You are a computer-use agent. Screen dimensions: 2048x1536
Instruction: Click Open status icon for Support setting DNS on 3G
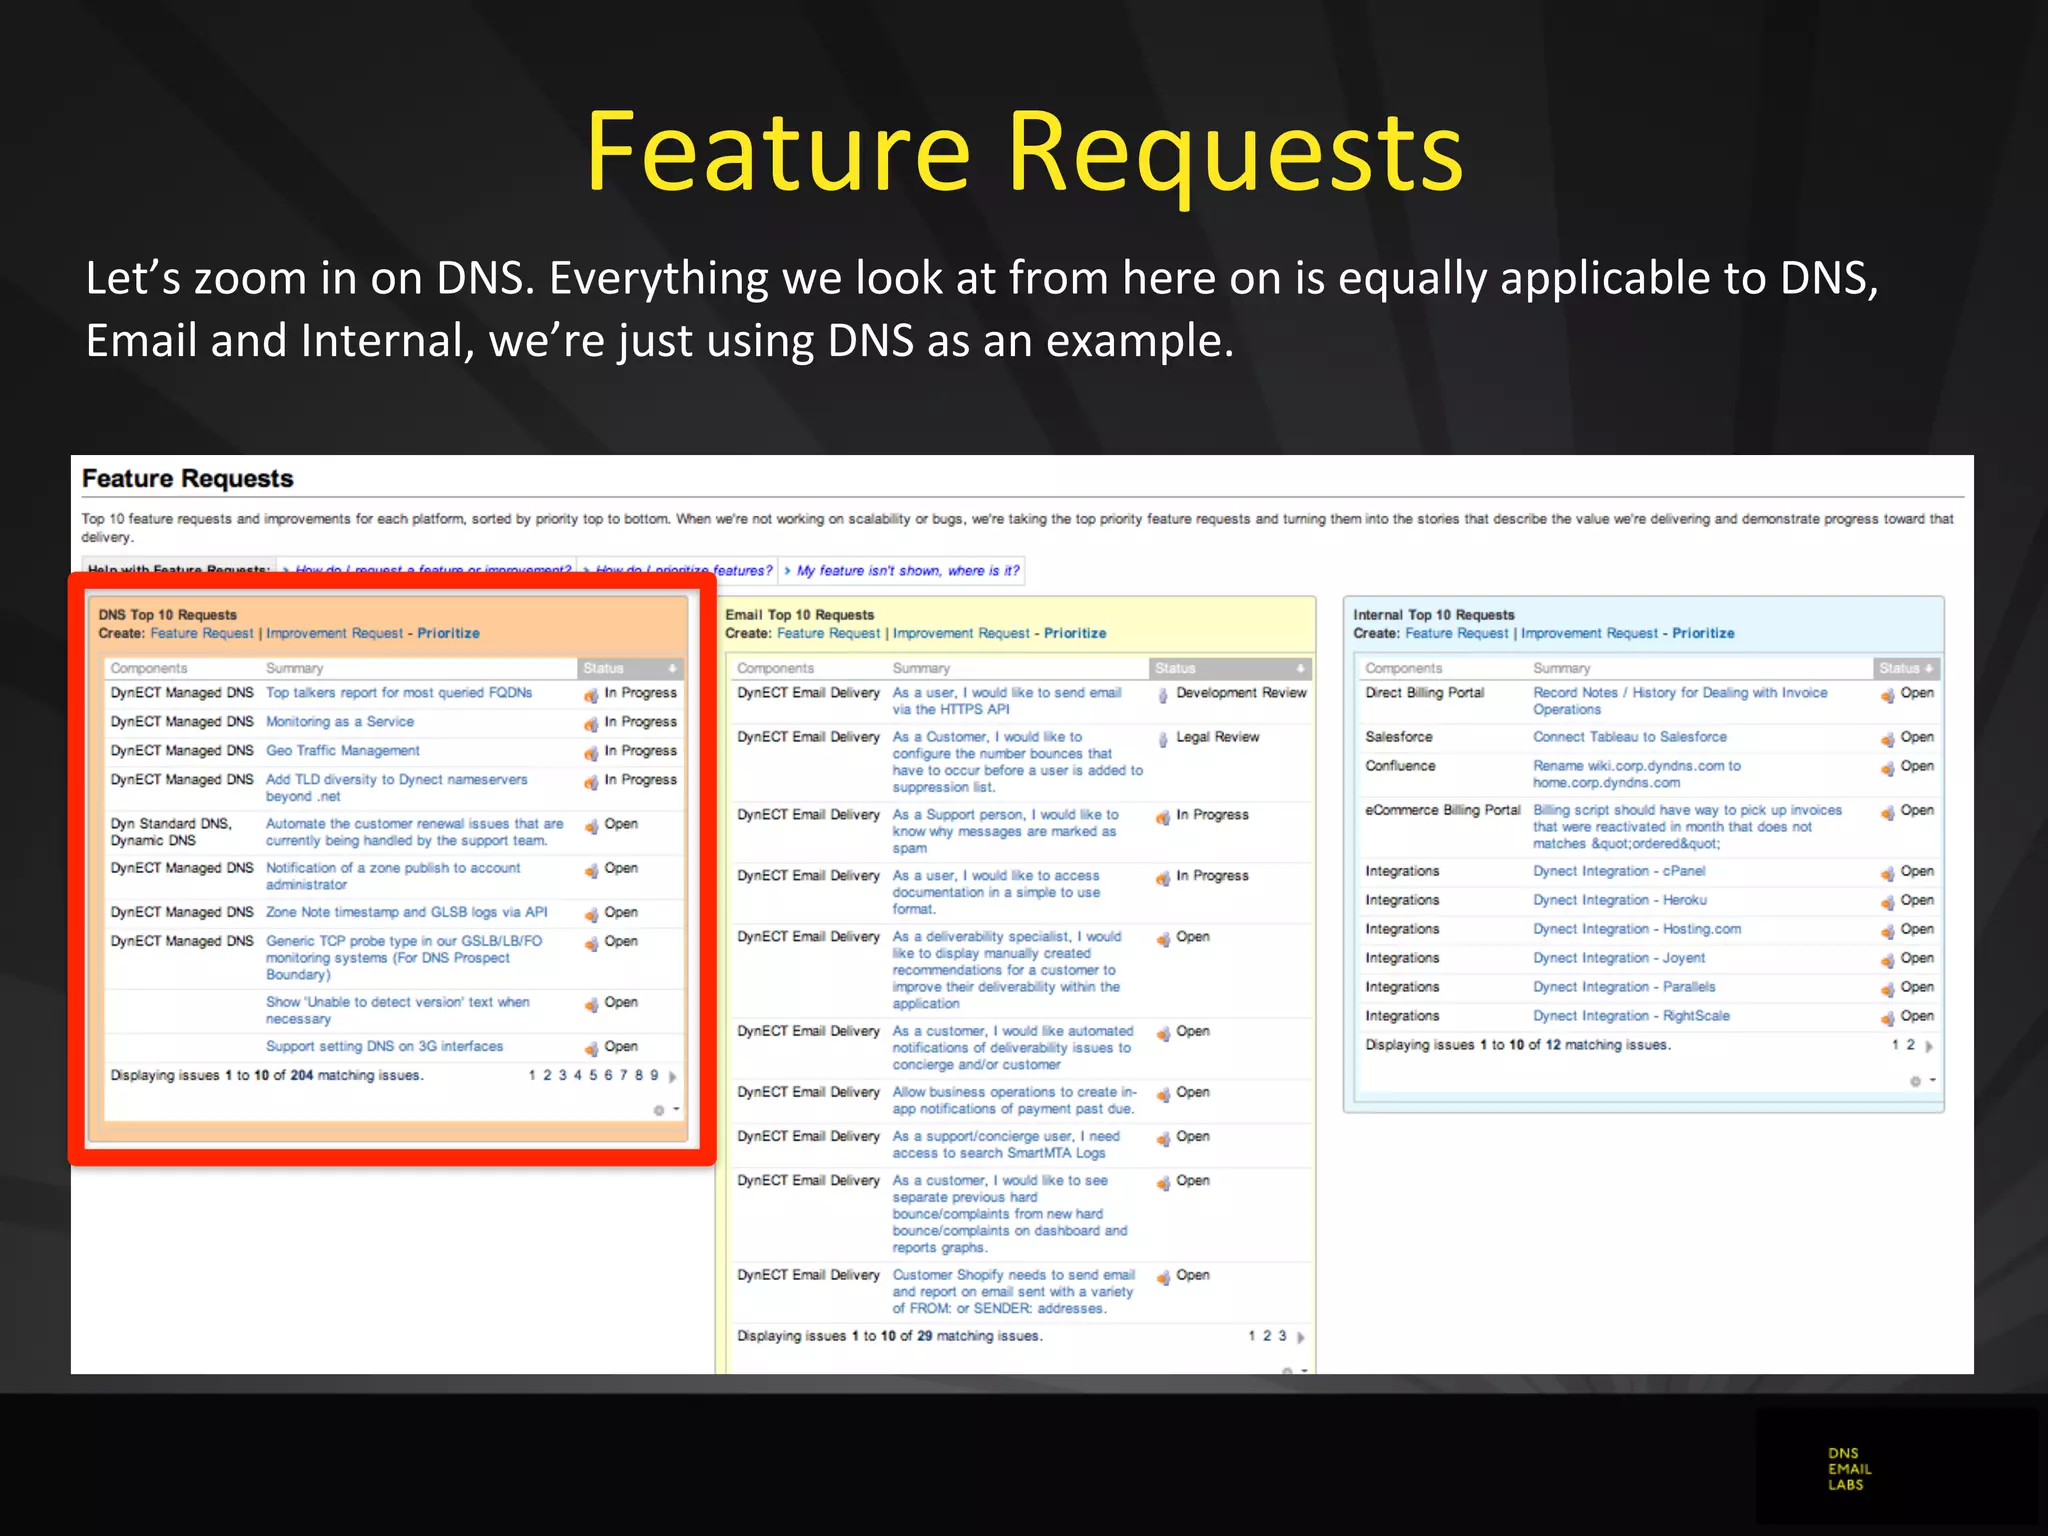(x=591, y=1049)
